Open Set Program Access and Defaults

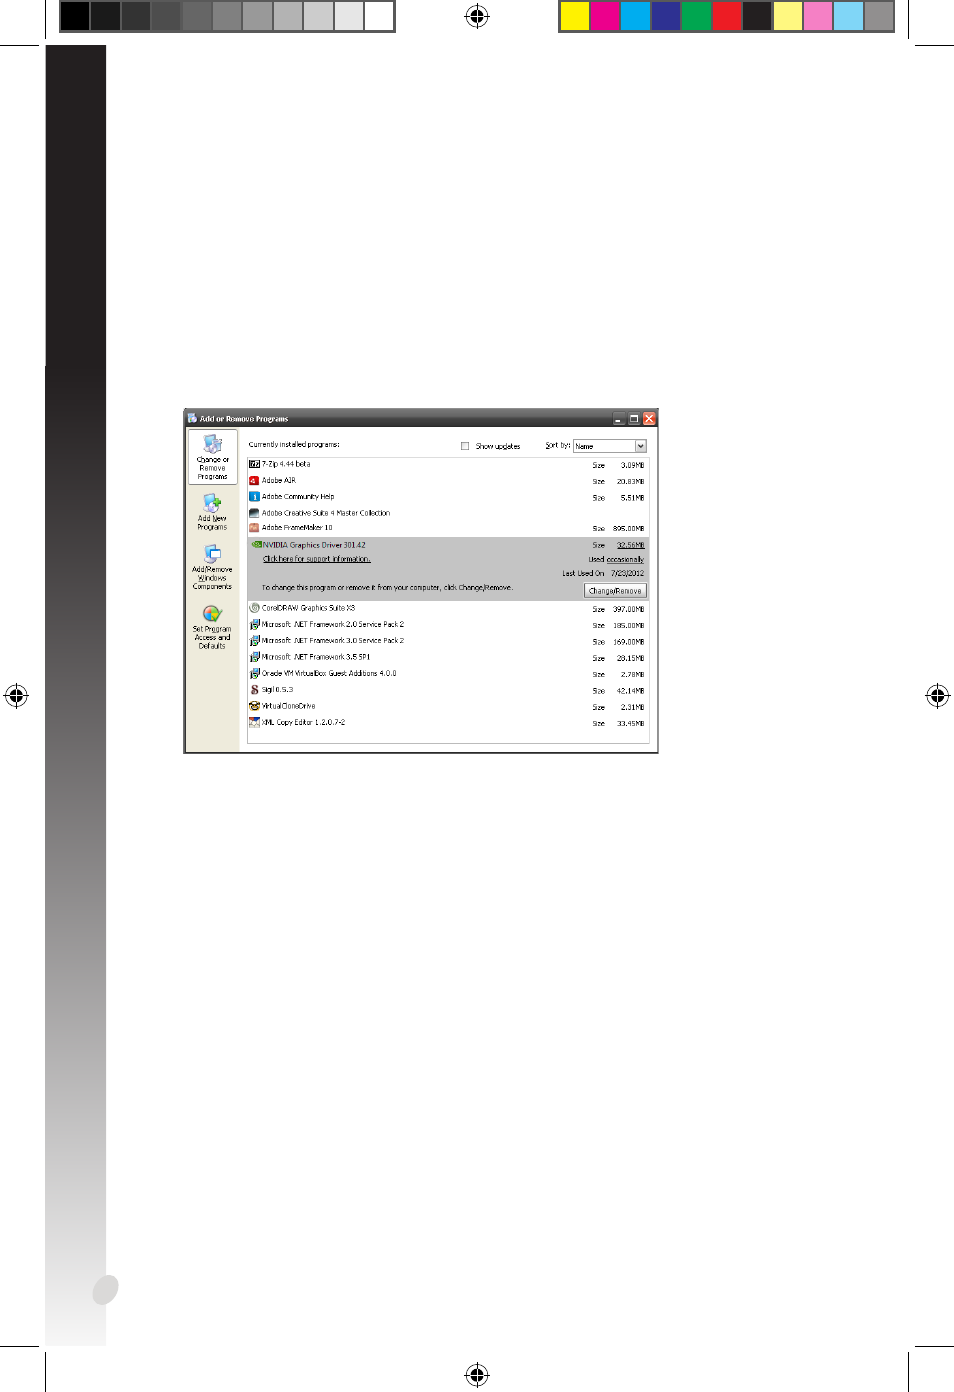tap(212, 627)
